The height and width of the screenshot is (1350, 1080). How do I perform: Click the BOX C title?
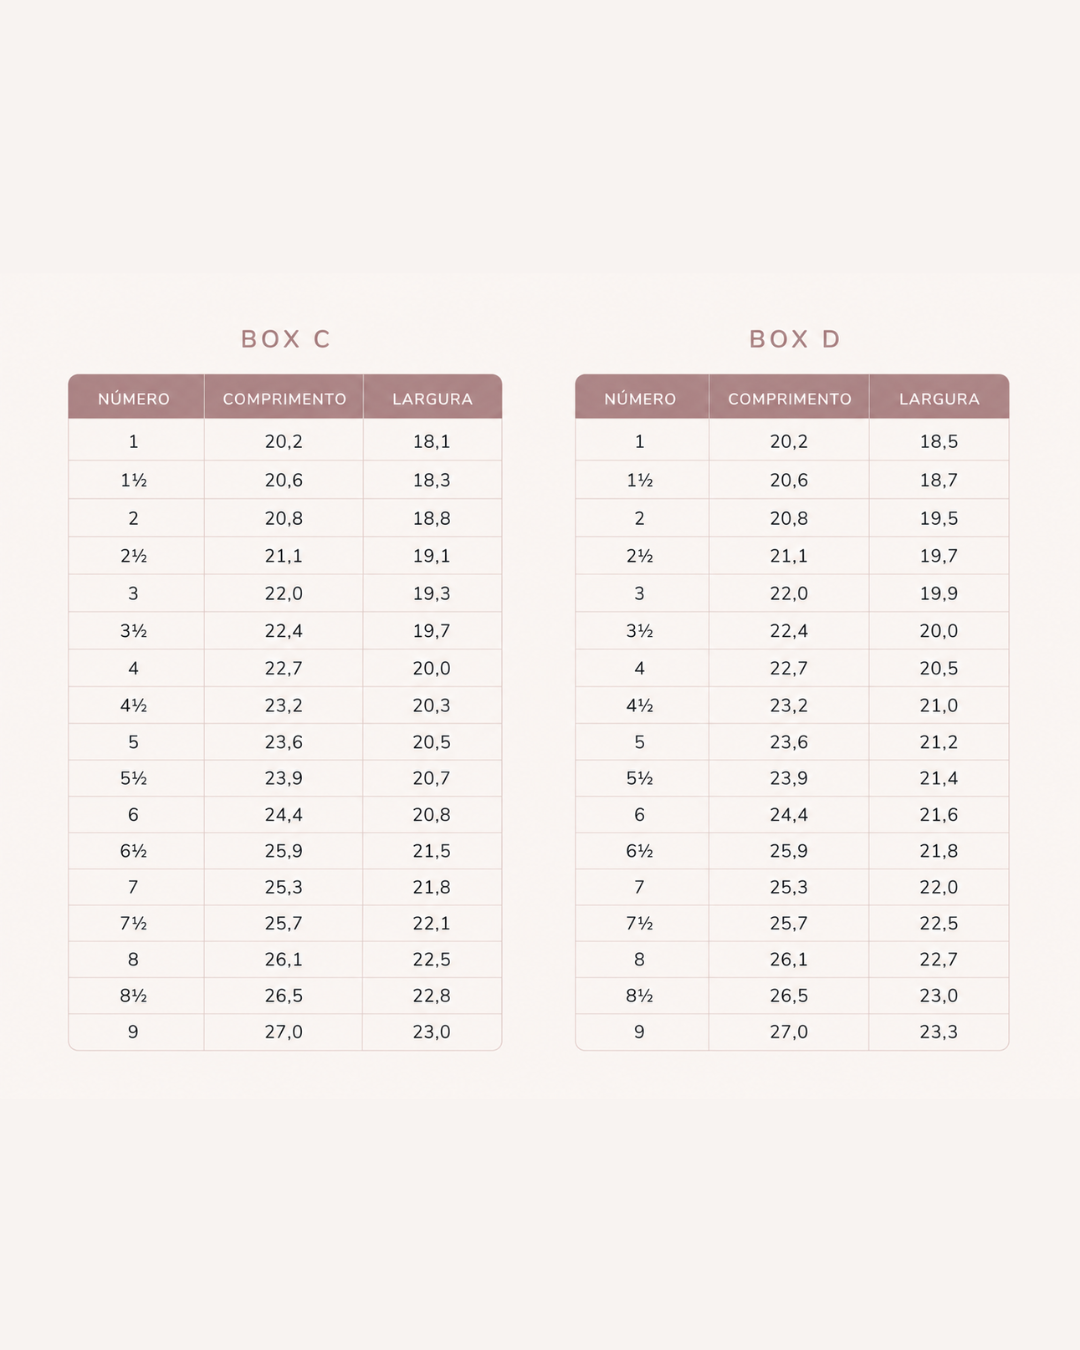[x=285, y=339]
